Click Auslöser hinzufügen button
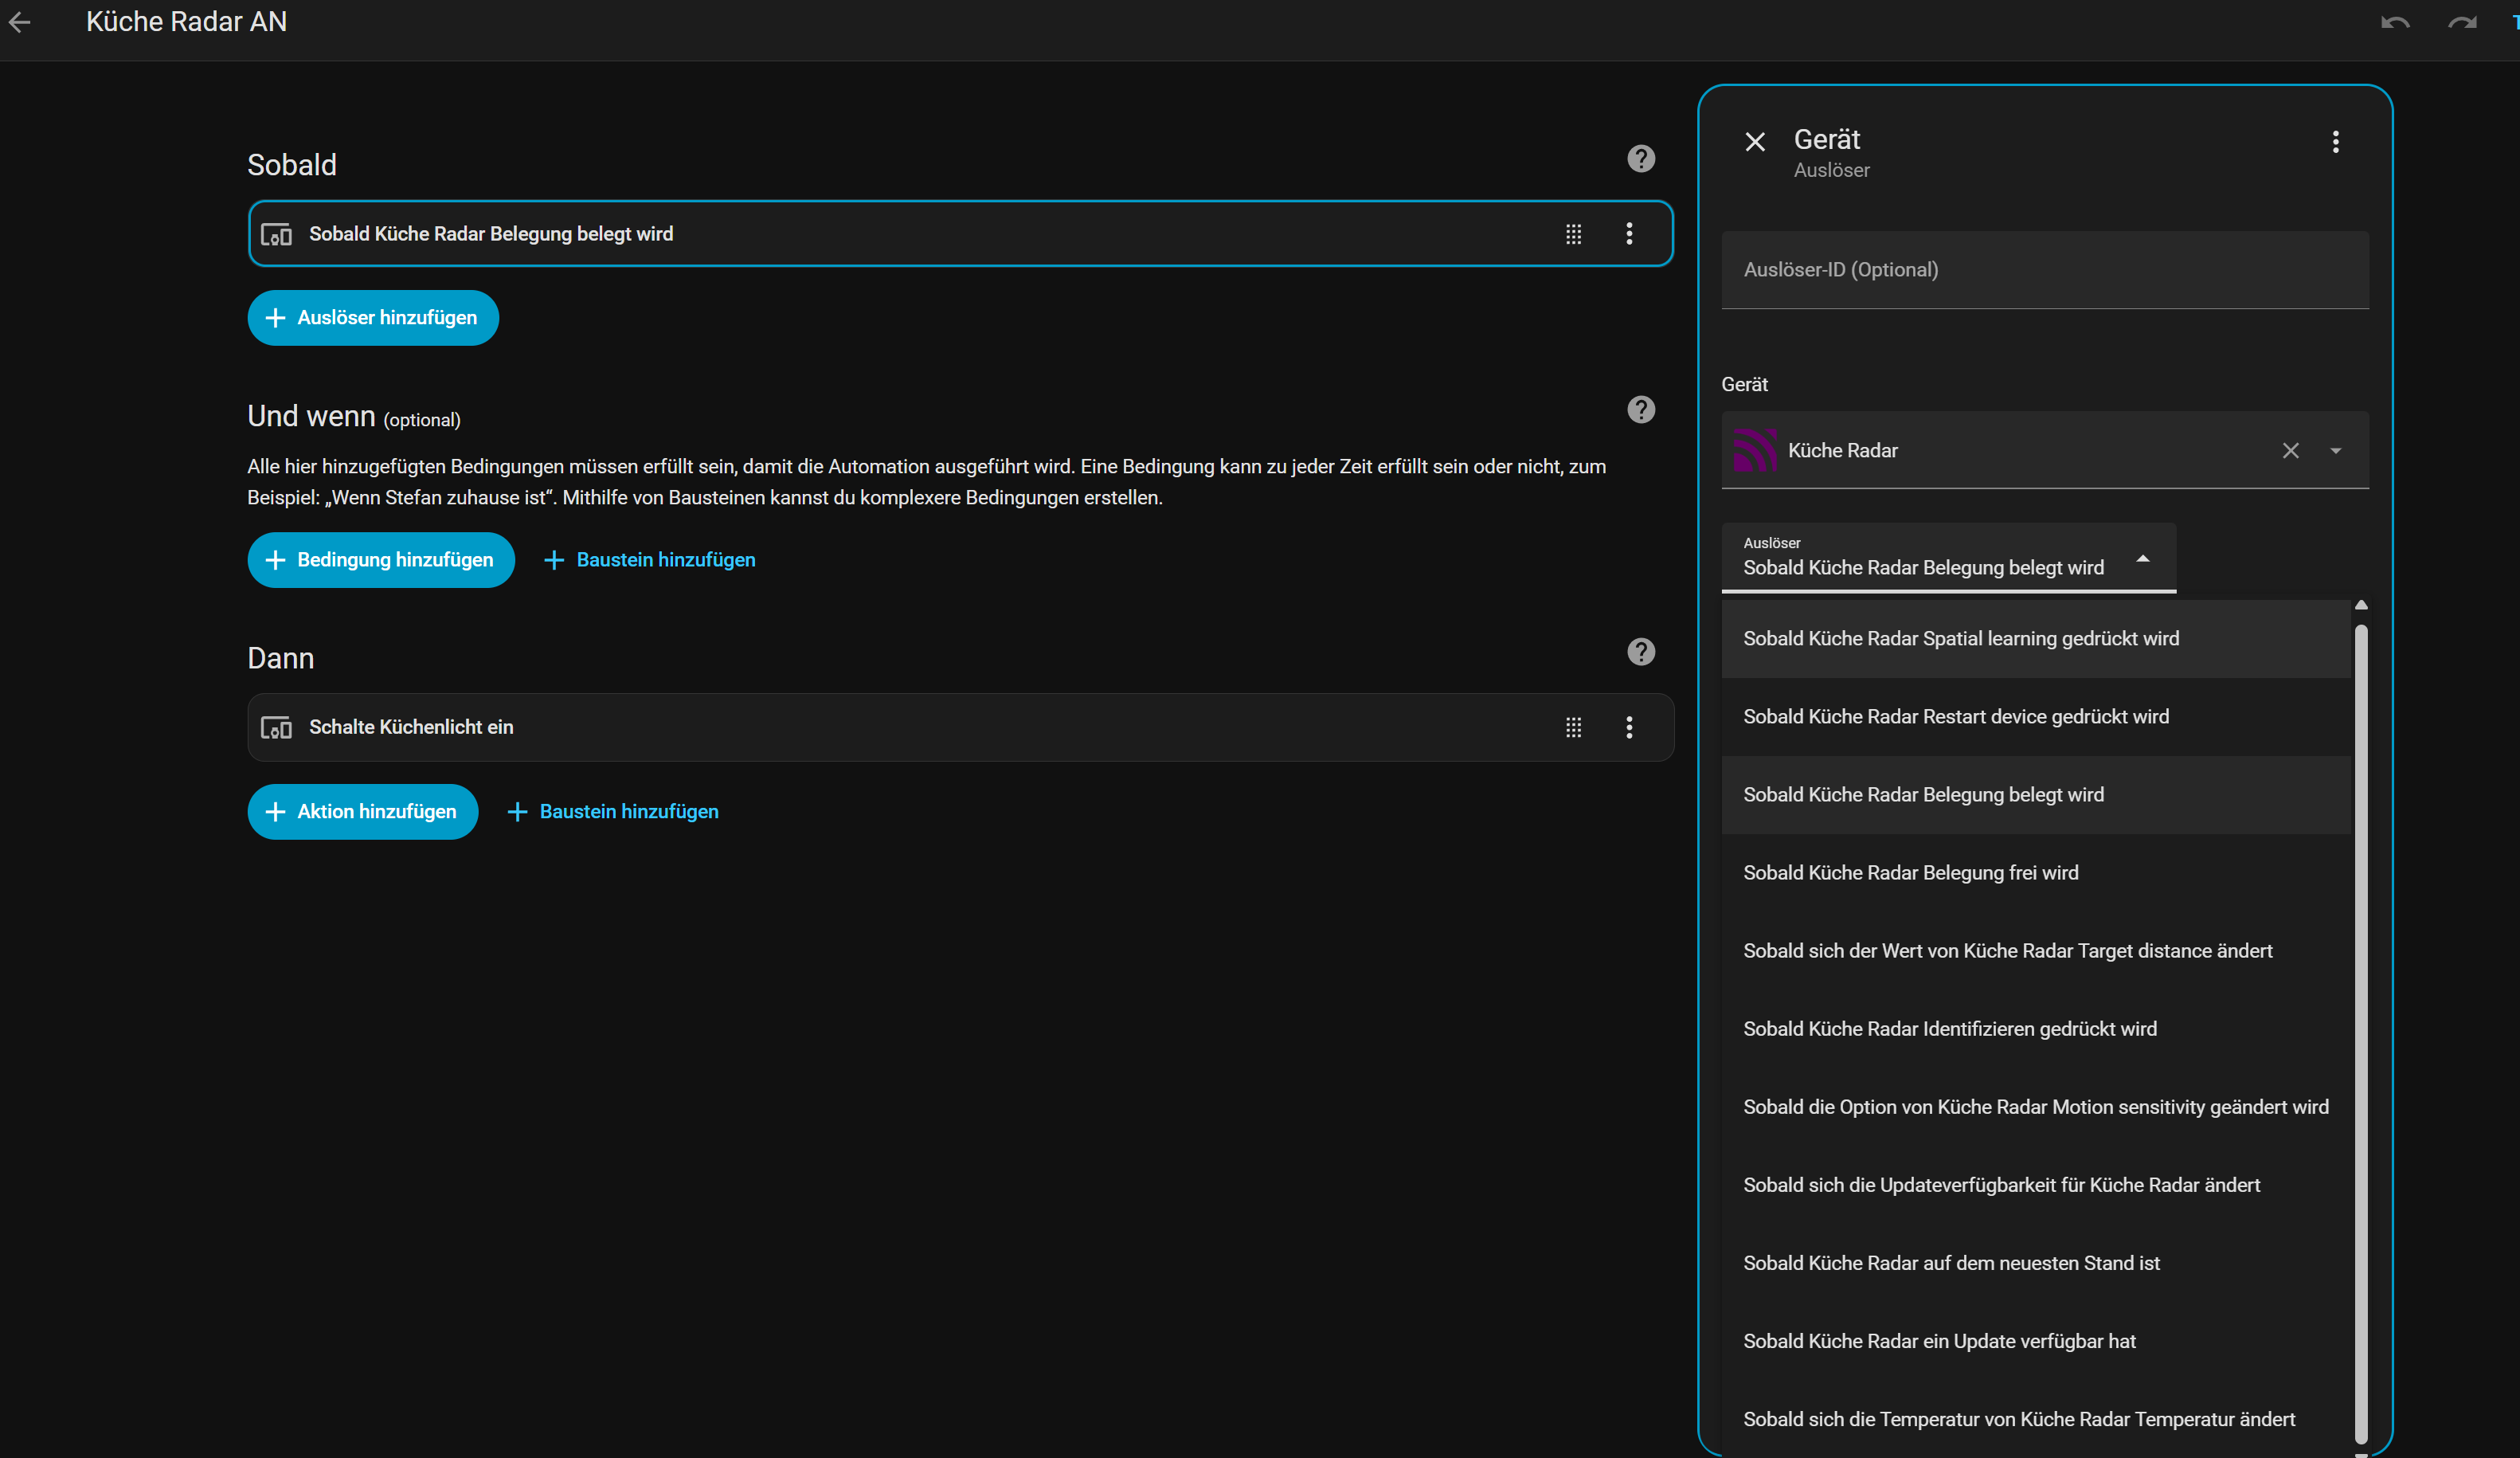 click(373, 318)
